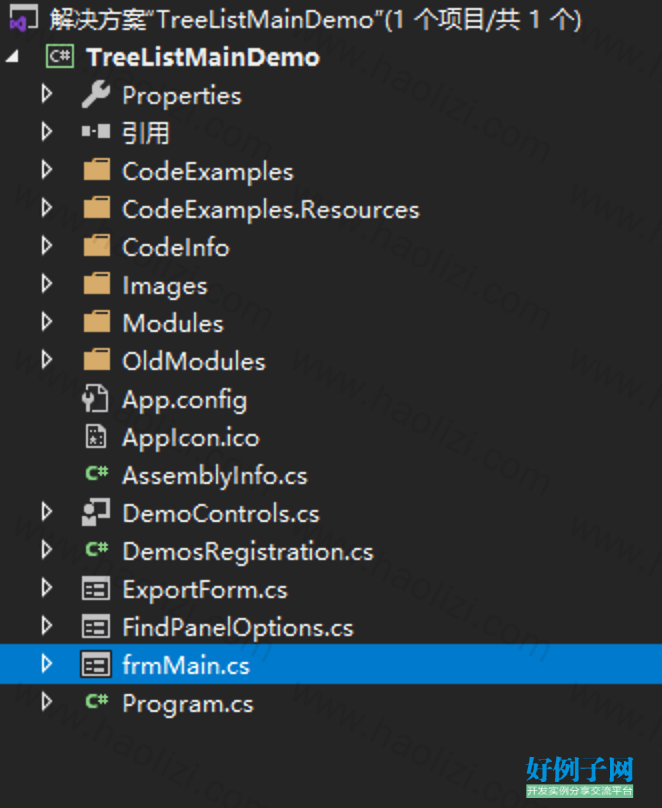Select the DemoControls.cs file name

(x=221, y=514)
